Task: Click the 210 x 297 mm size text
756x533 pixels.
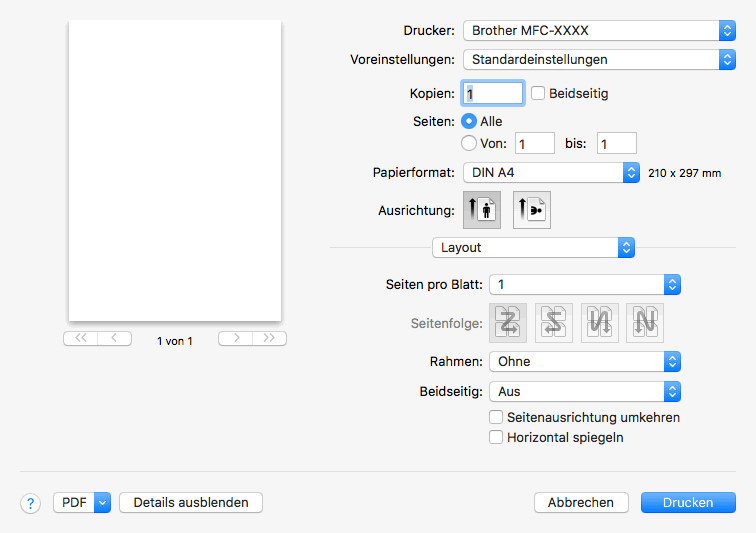Action: click(x=684, y=173)
